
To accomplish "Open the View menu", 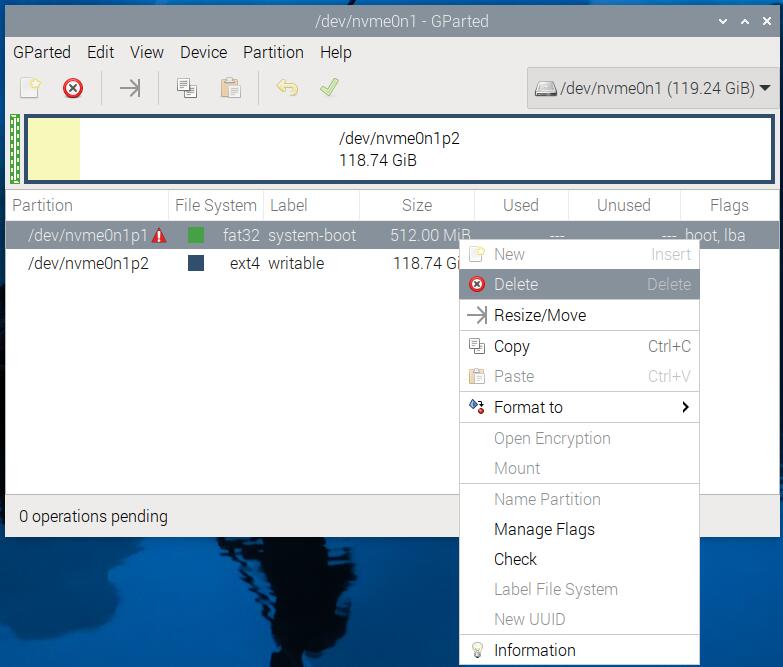I will (147, 52).
